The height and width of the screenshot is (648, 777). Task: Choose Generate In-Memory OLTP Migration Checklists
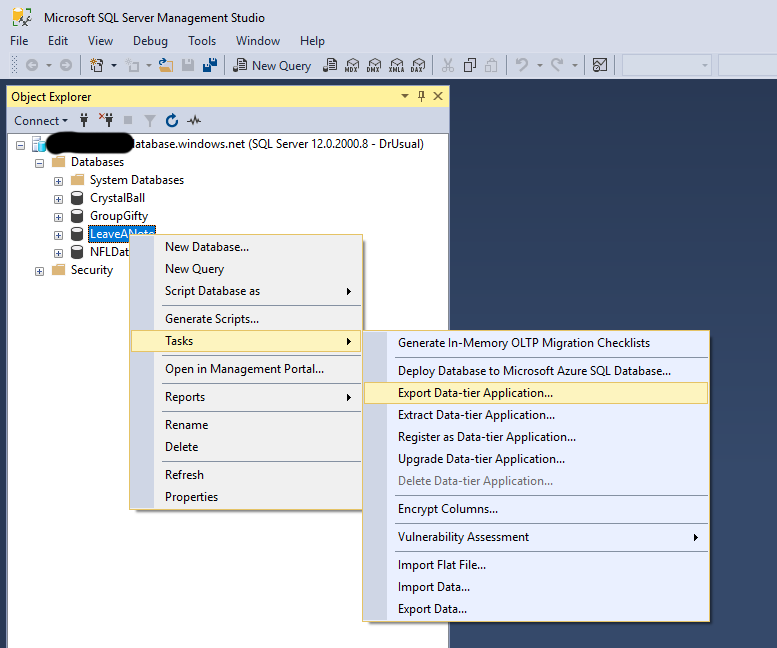(x=536, y=343)
